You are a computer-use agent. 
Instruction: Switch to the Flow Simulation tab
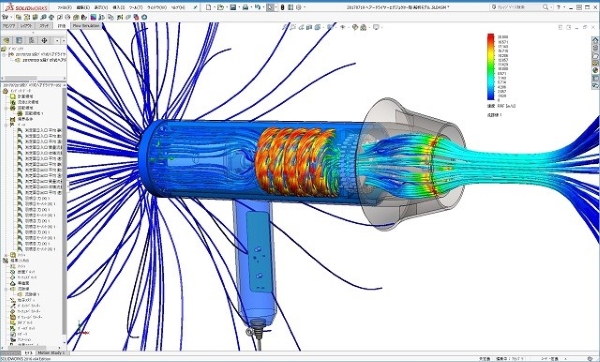pos(86,26)
